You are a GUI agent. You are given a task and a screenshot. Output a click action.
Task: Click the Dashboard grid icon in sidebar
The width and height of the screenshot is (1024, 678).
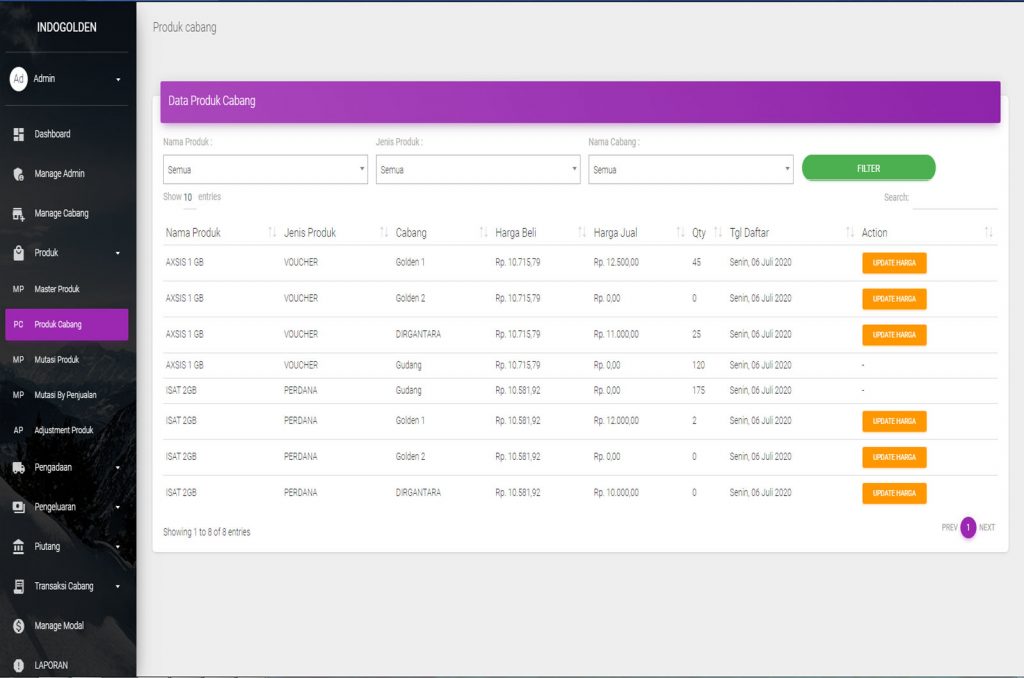click(x=18, y=135)
